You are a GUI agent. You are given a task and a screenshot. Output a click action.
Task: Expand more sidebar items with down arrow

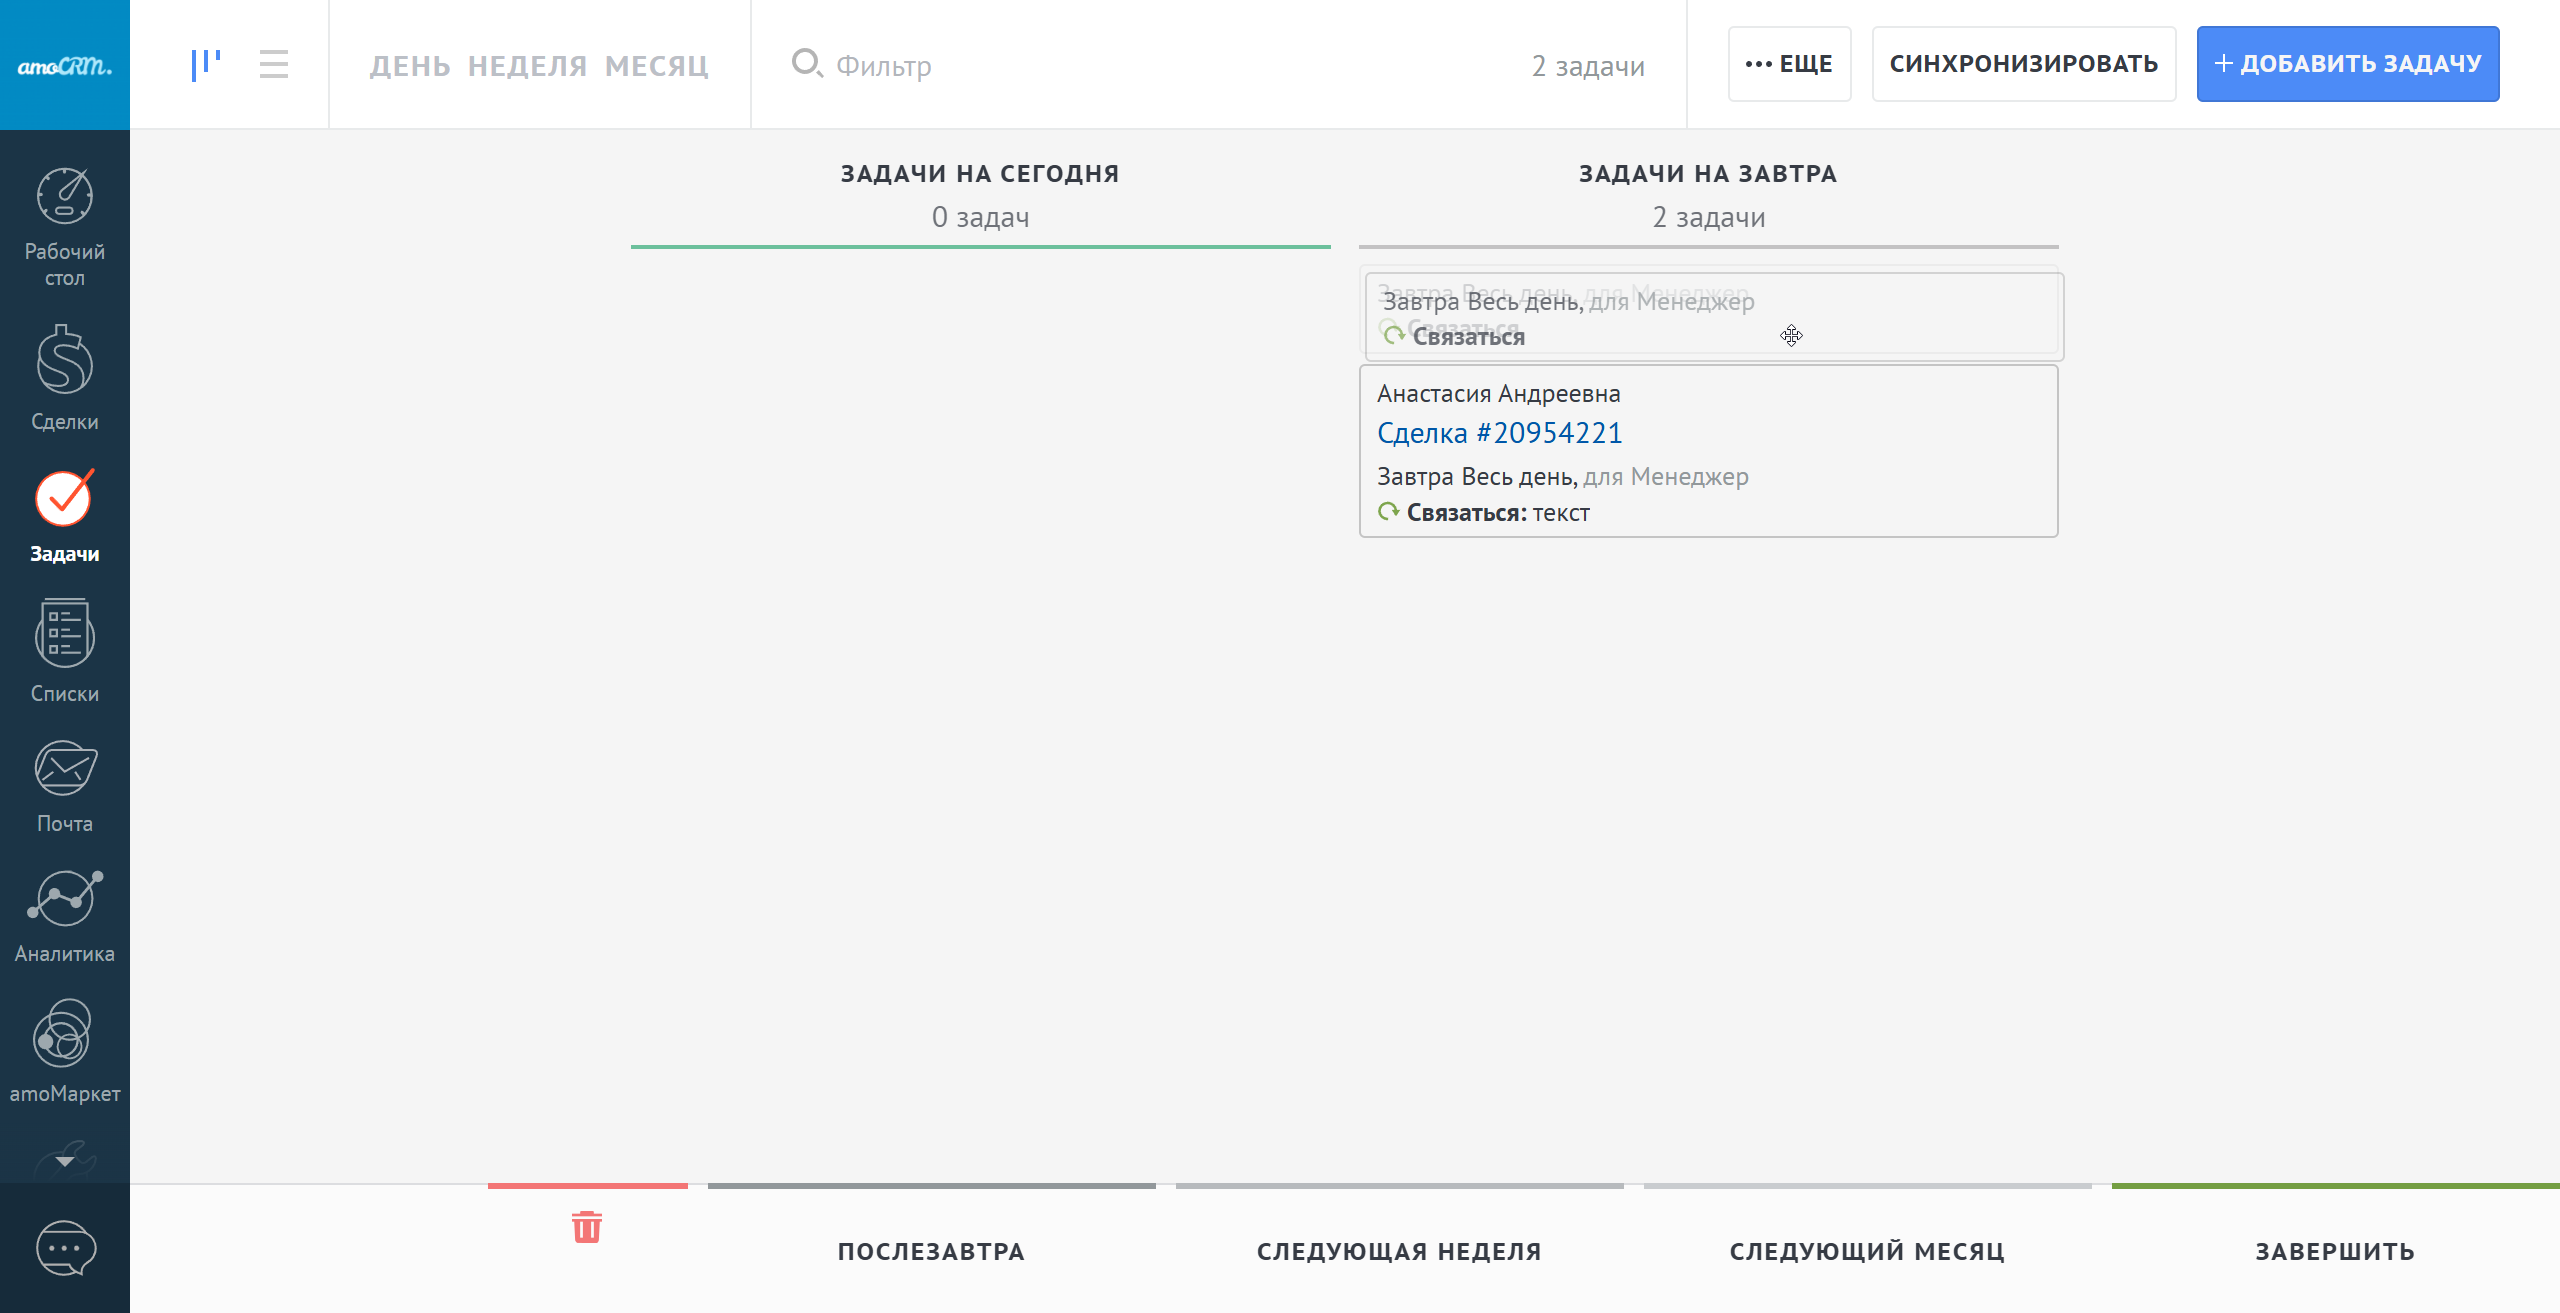[64, 1161]
